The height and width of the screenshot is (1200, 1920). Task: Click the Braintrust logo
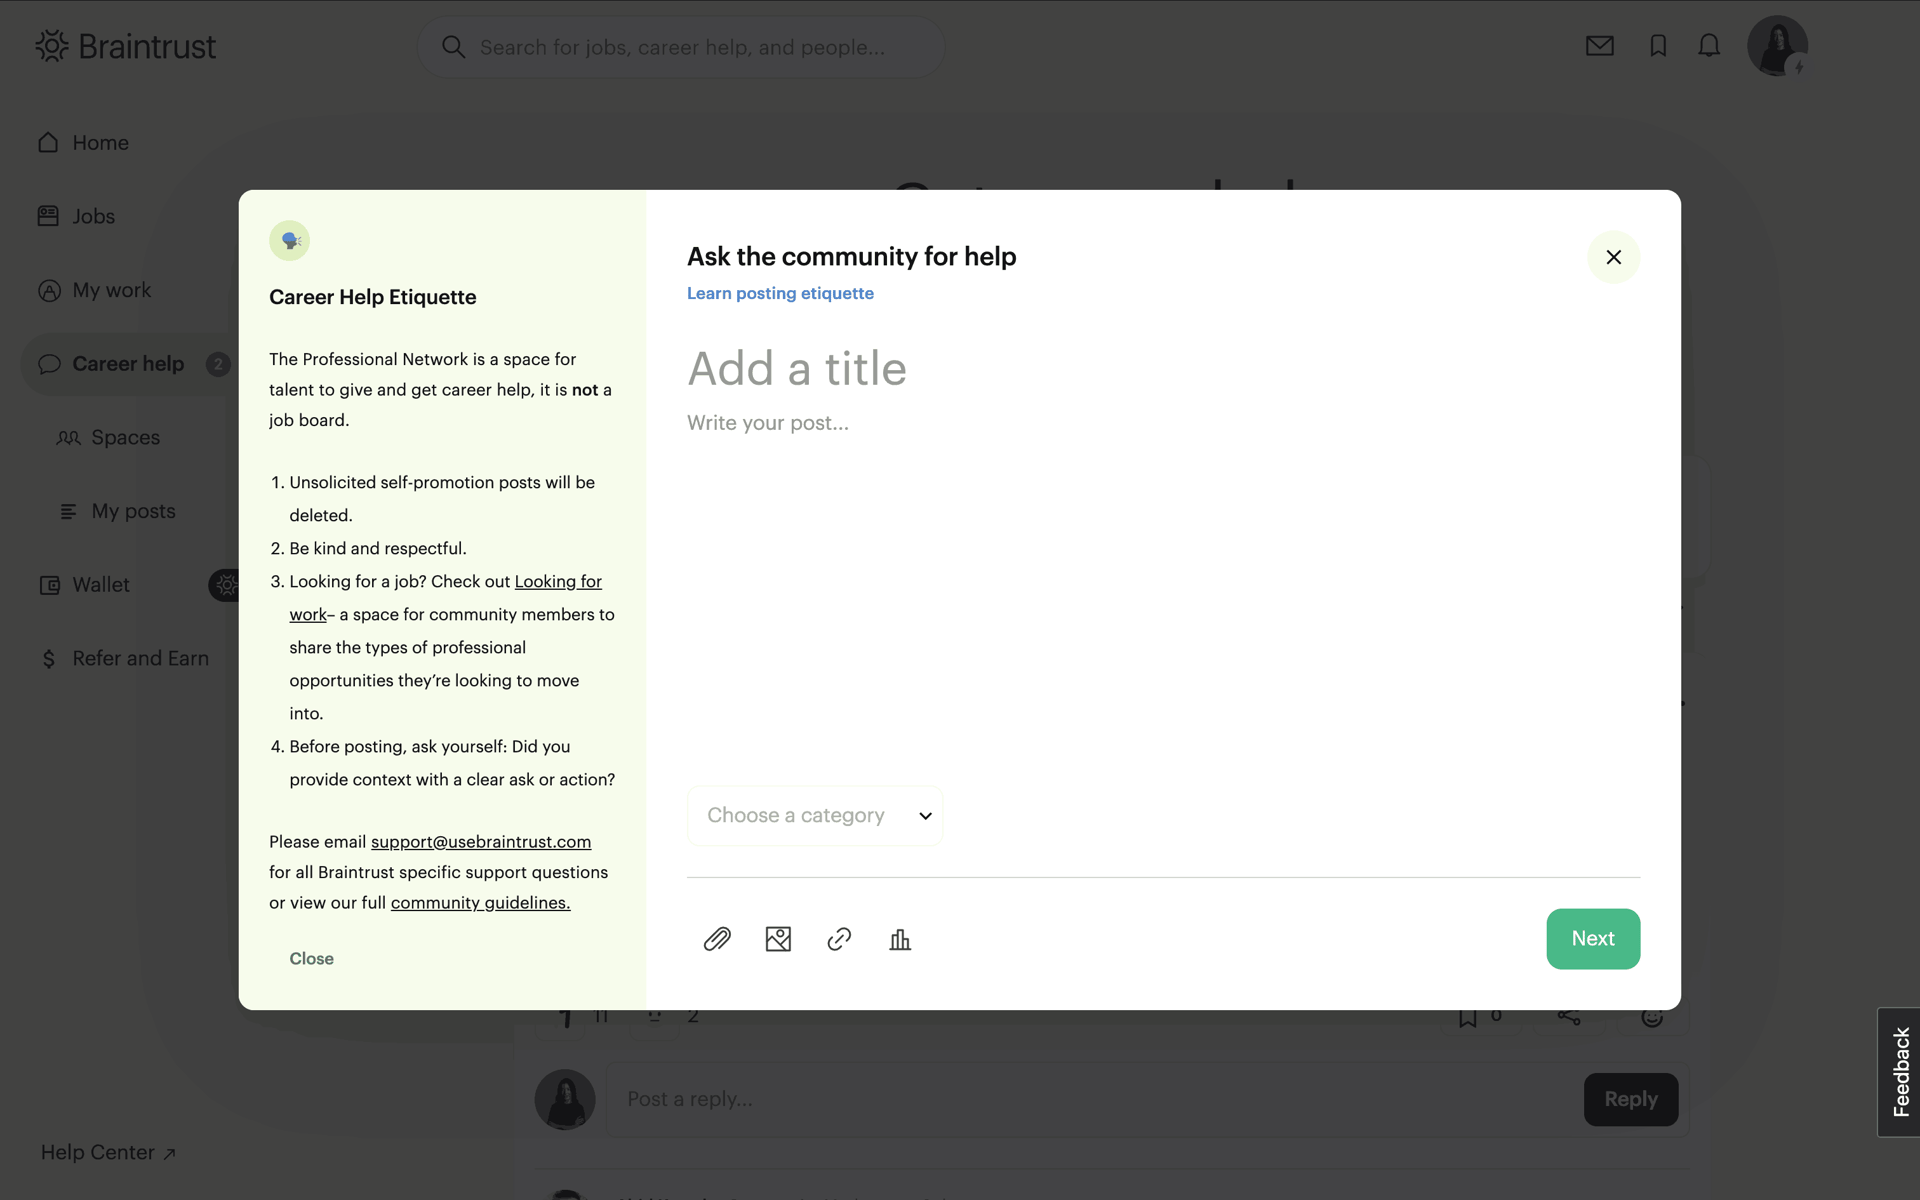pos(126,46)
